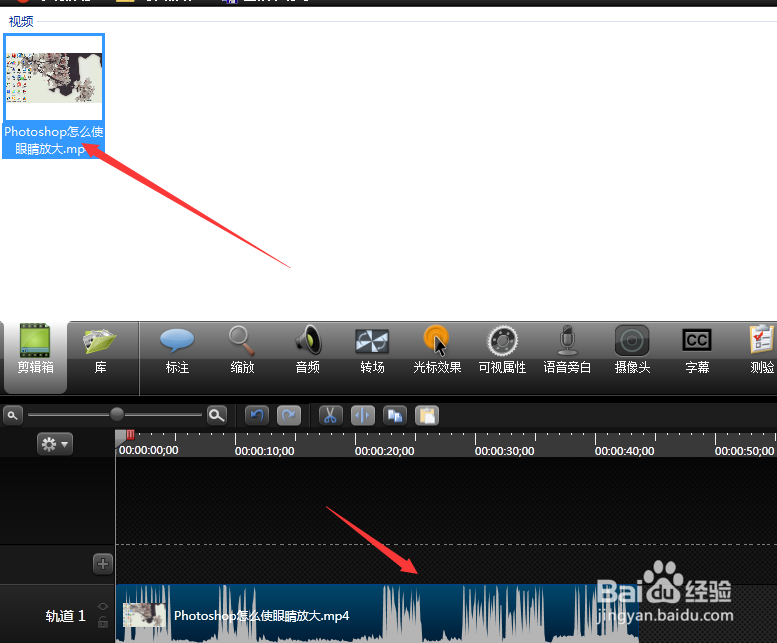Select the Photoshop怎么使眼睛放大.mp4 clip on track 1
The width and height of the screenshot is (777, 643).
pyautogui.click(x=377, y=614)
